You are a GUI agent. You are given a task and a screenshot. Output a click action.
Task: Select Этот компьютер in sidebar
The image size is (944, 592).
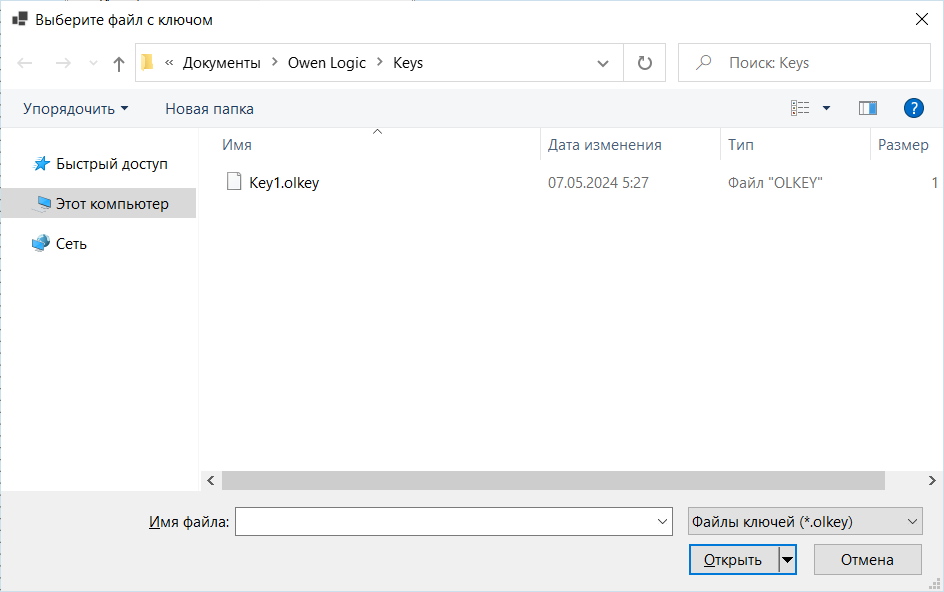coord(112,204)
